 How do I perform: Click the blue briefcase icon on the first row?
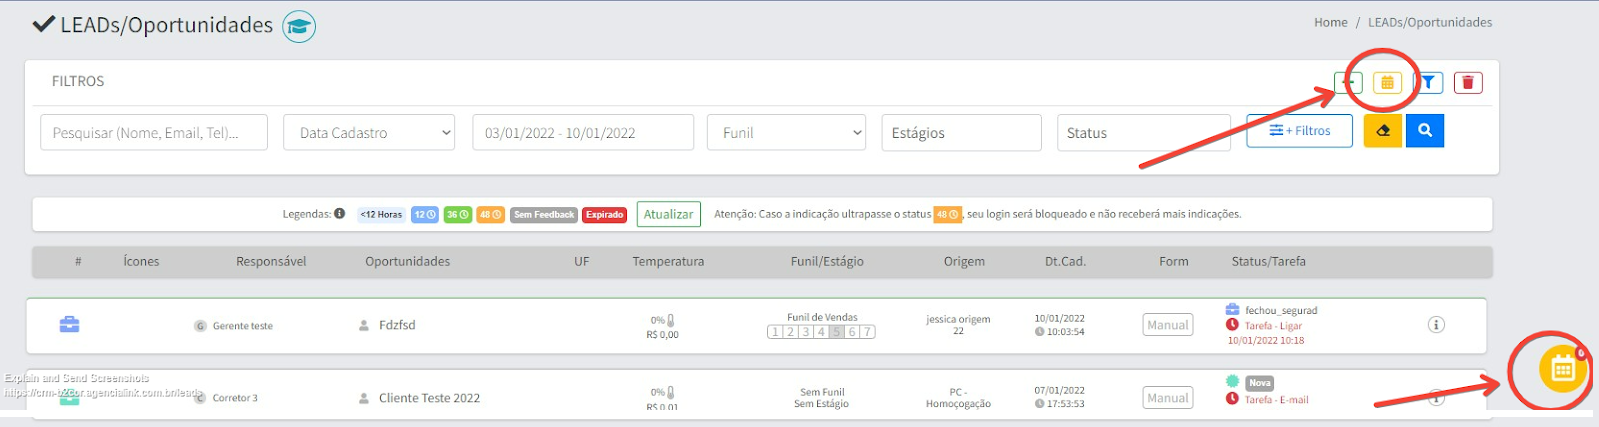point(69,325)
